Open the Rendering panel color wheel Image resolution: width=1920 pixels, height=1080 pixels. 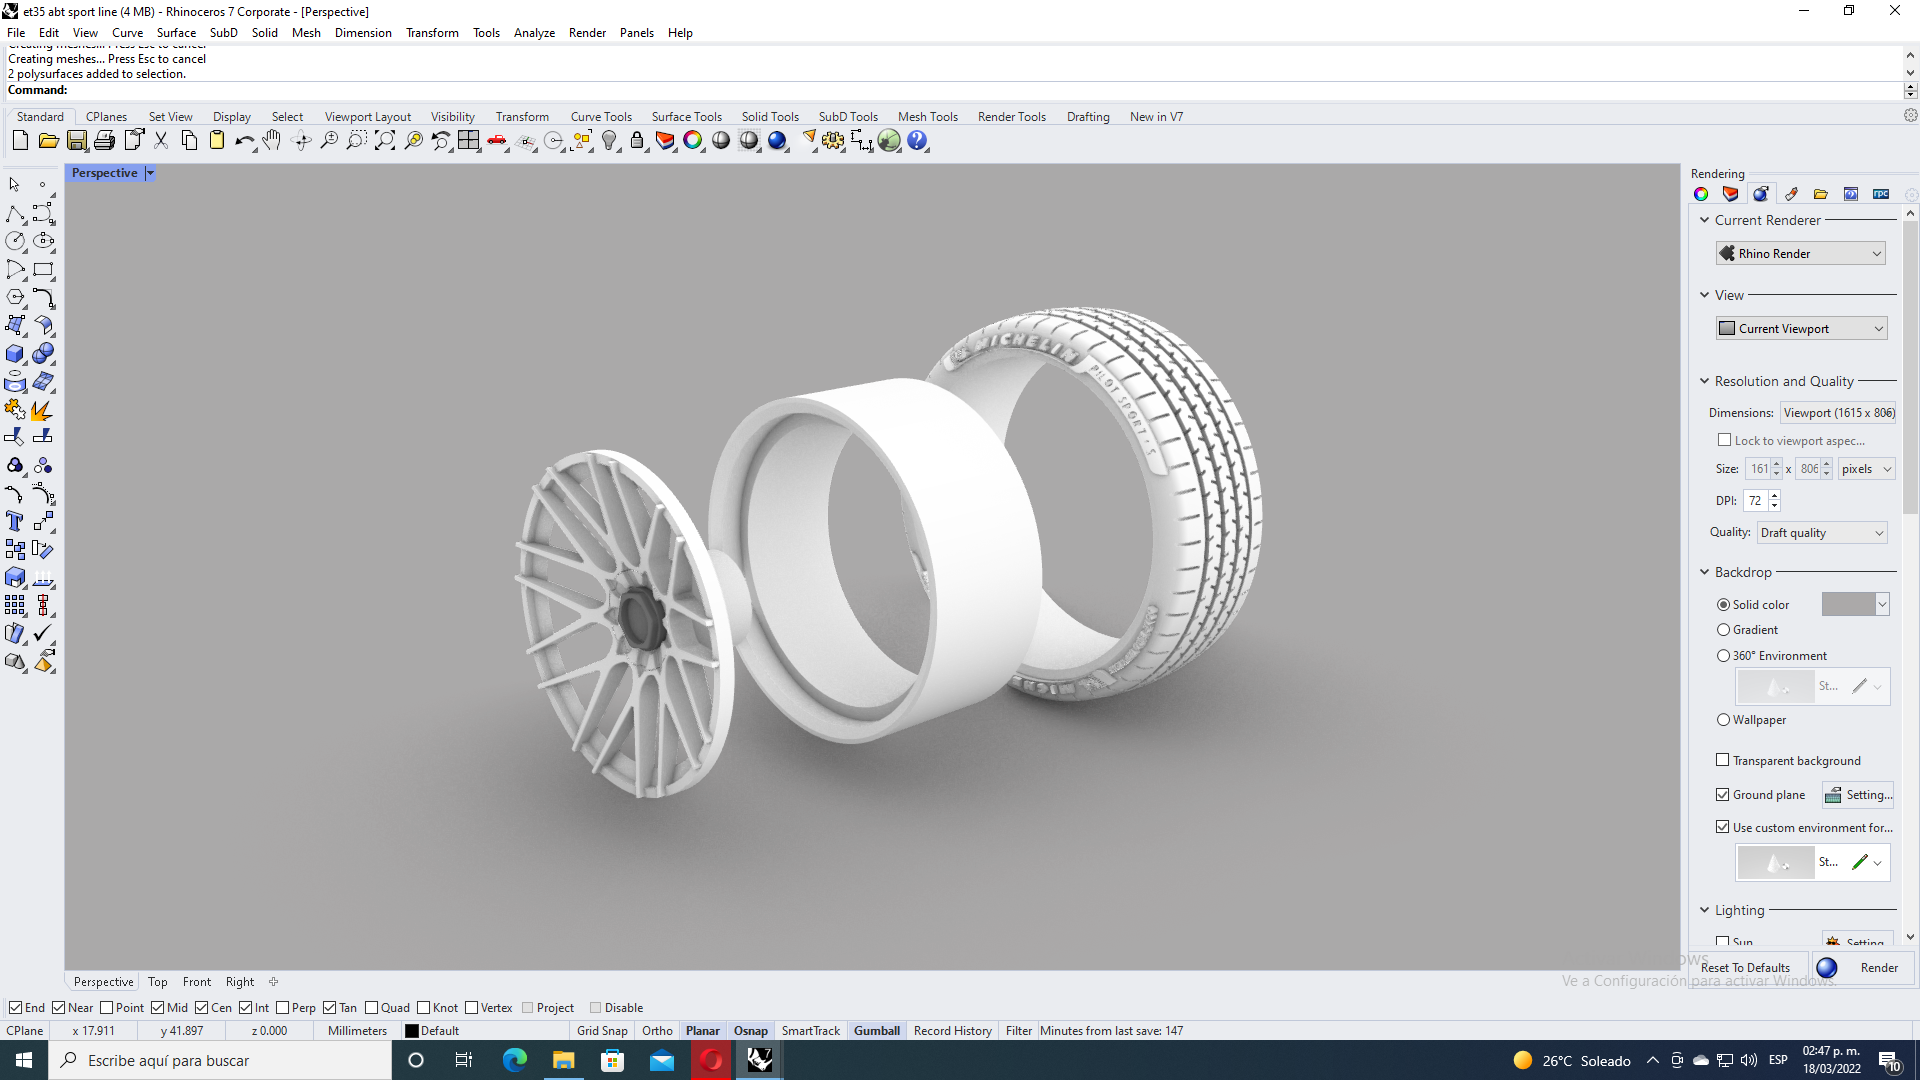point(1702,194)
